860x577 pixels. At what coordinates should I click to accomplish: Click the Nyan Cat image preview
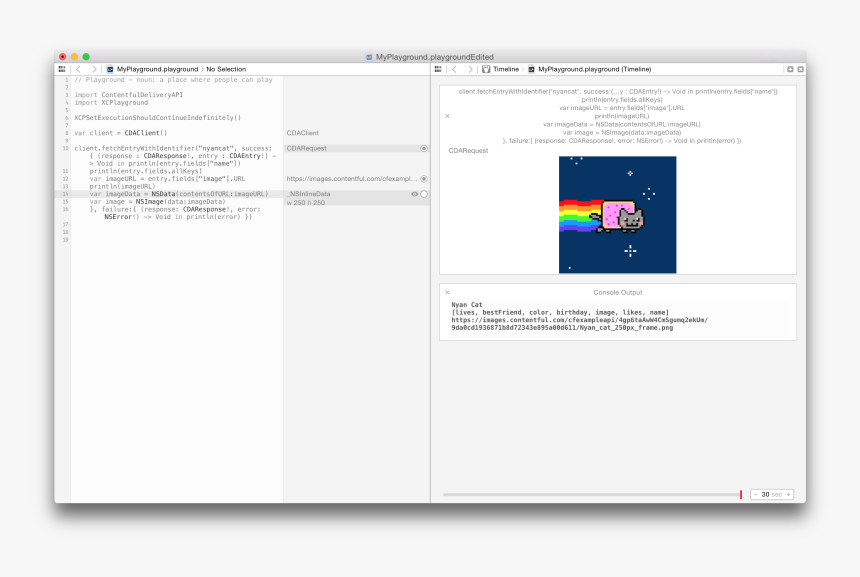618,215
